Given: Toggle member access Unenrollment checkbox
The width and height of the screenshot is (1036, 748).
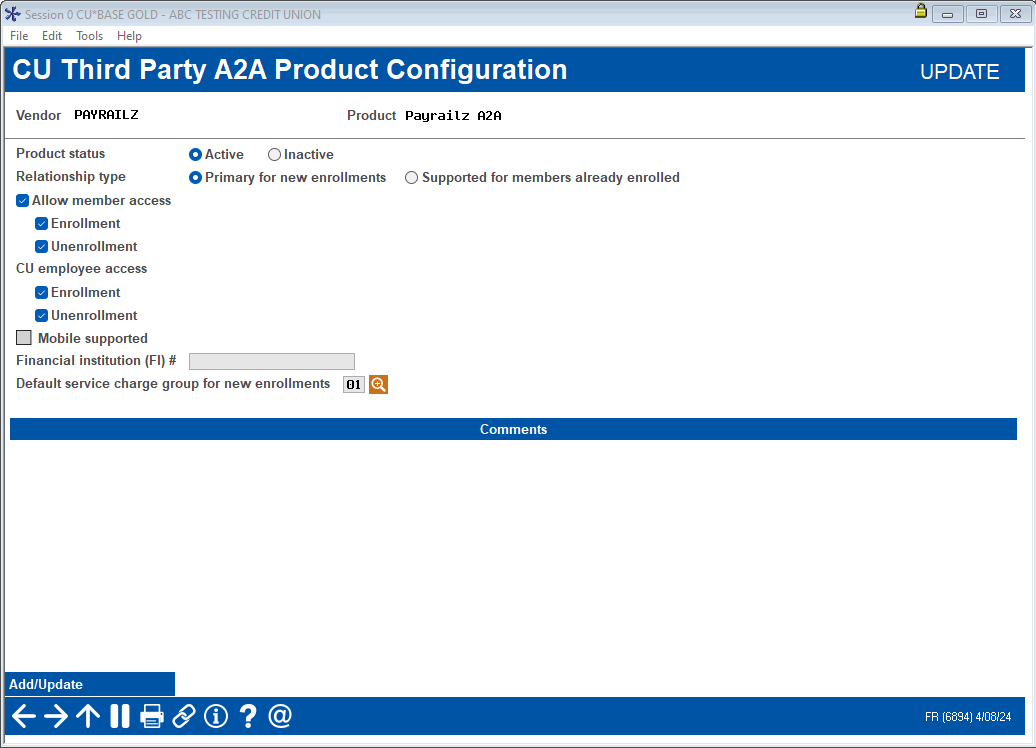Looking at the screenshot, I should pyautogui.click(x=42, y=246).
